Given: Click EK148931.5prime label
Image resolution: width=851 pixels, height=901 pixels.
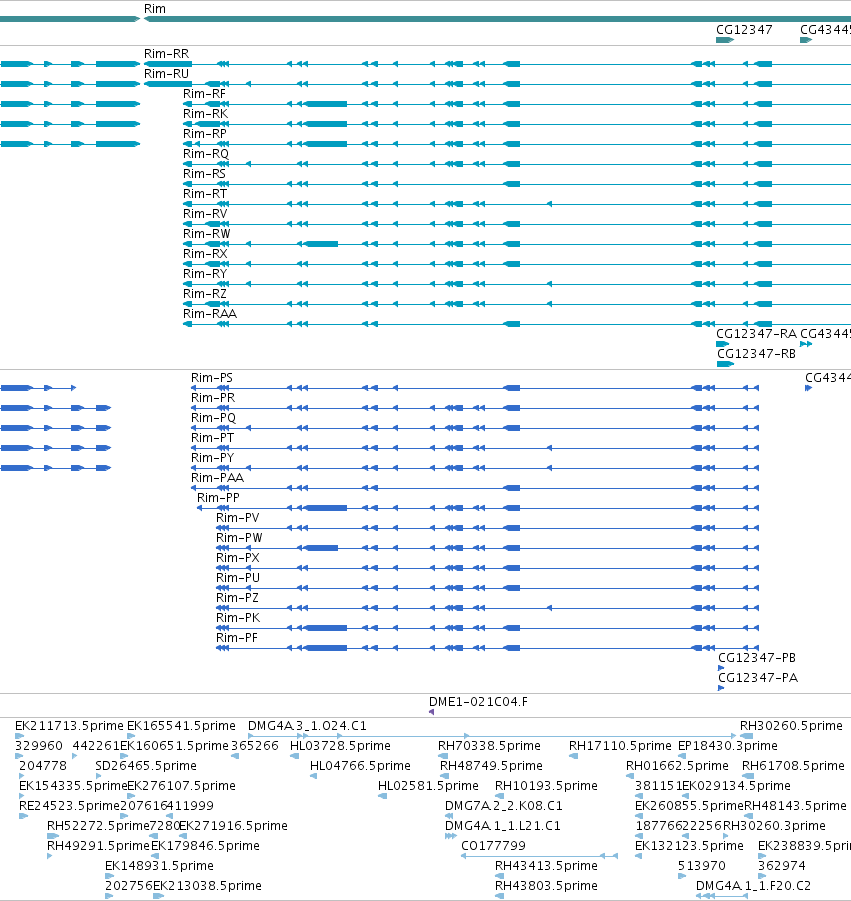Looking at the screenshot, I should 159,866.
